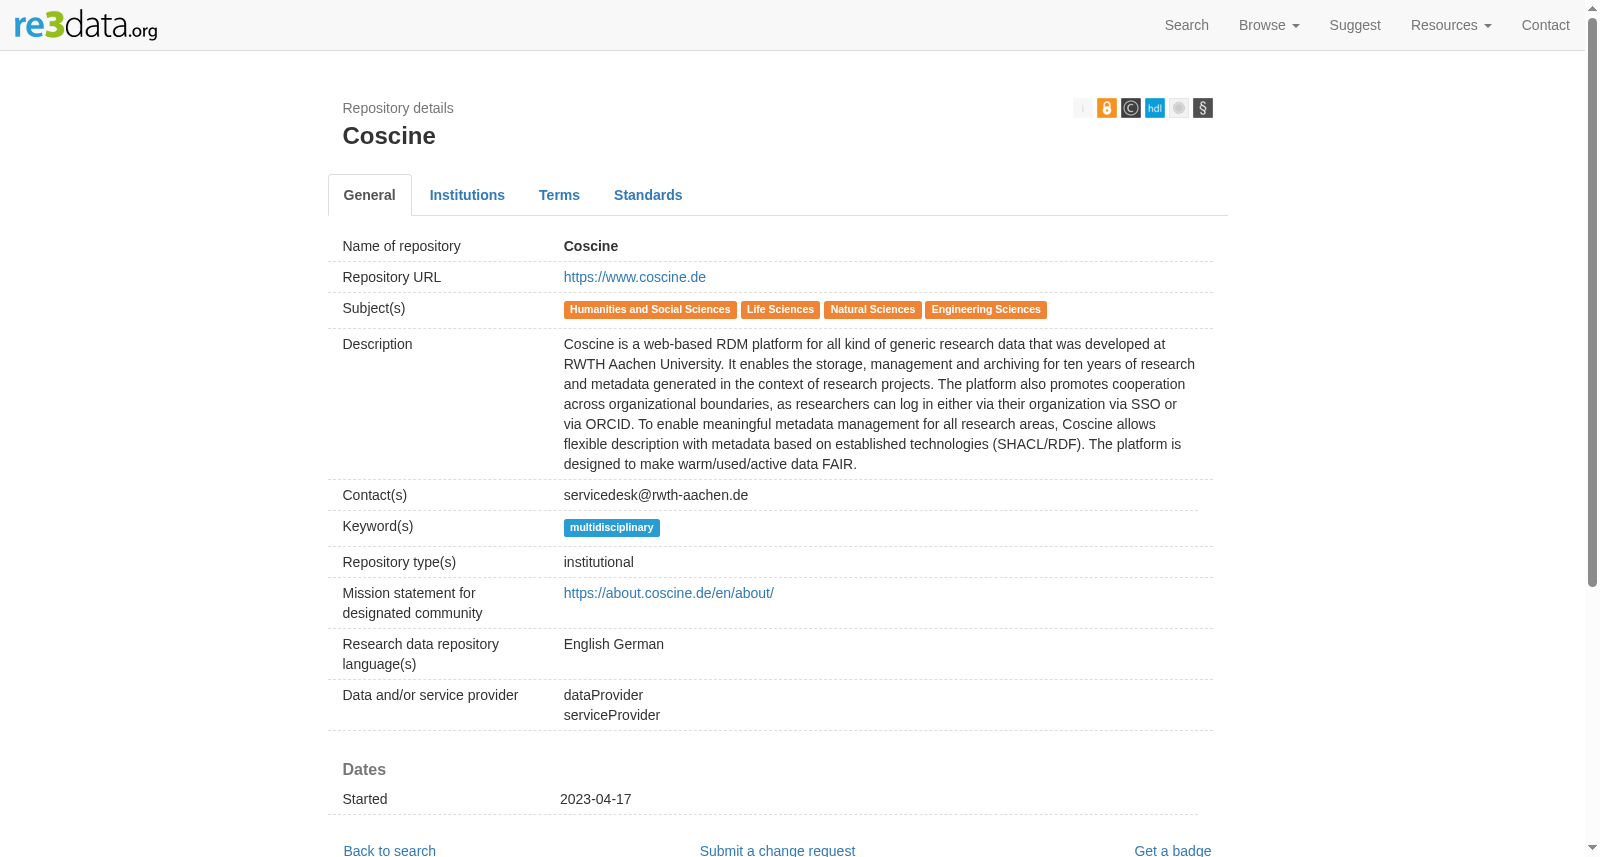Screen dimensions: 1600x857
Task: Open the Browse dropdown menu
Action: pos(1269,25)
